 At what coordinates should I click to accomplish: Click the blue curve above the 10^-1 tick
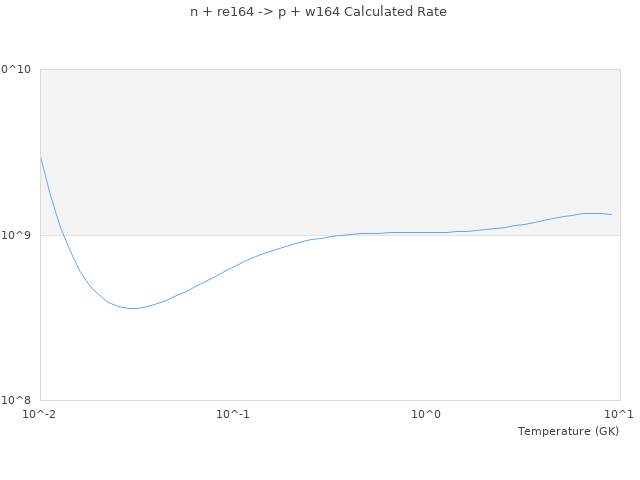point(233,267)
